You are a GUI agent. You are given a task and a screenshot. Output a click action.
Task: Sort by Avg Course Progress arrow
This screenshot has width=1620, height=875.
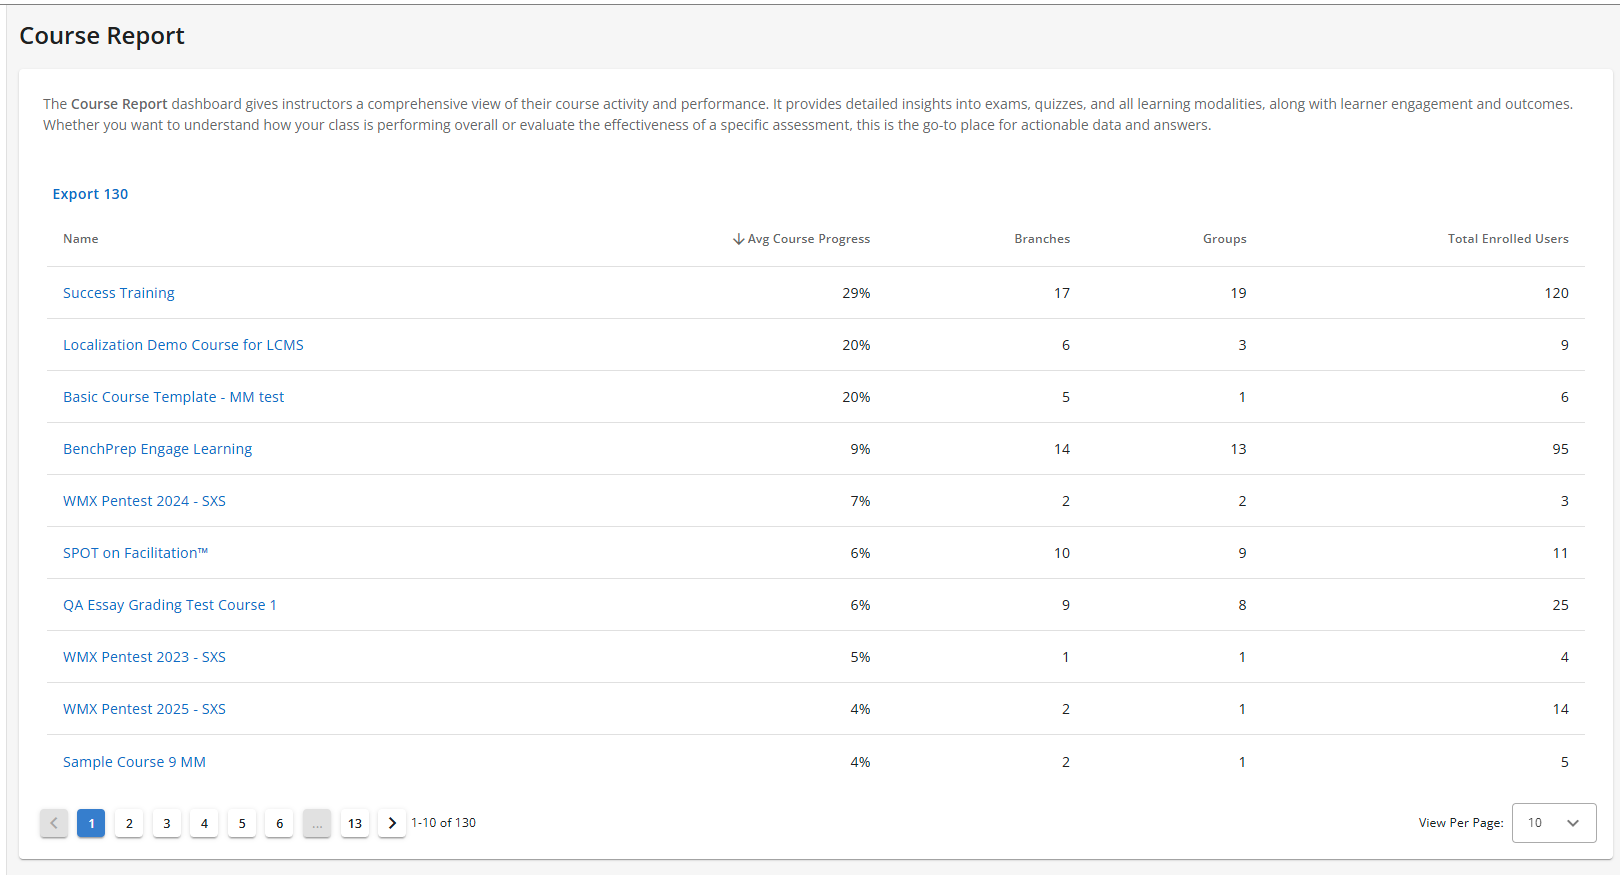tap(739, 239)
